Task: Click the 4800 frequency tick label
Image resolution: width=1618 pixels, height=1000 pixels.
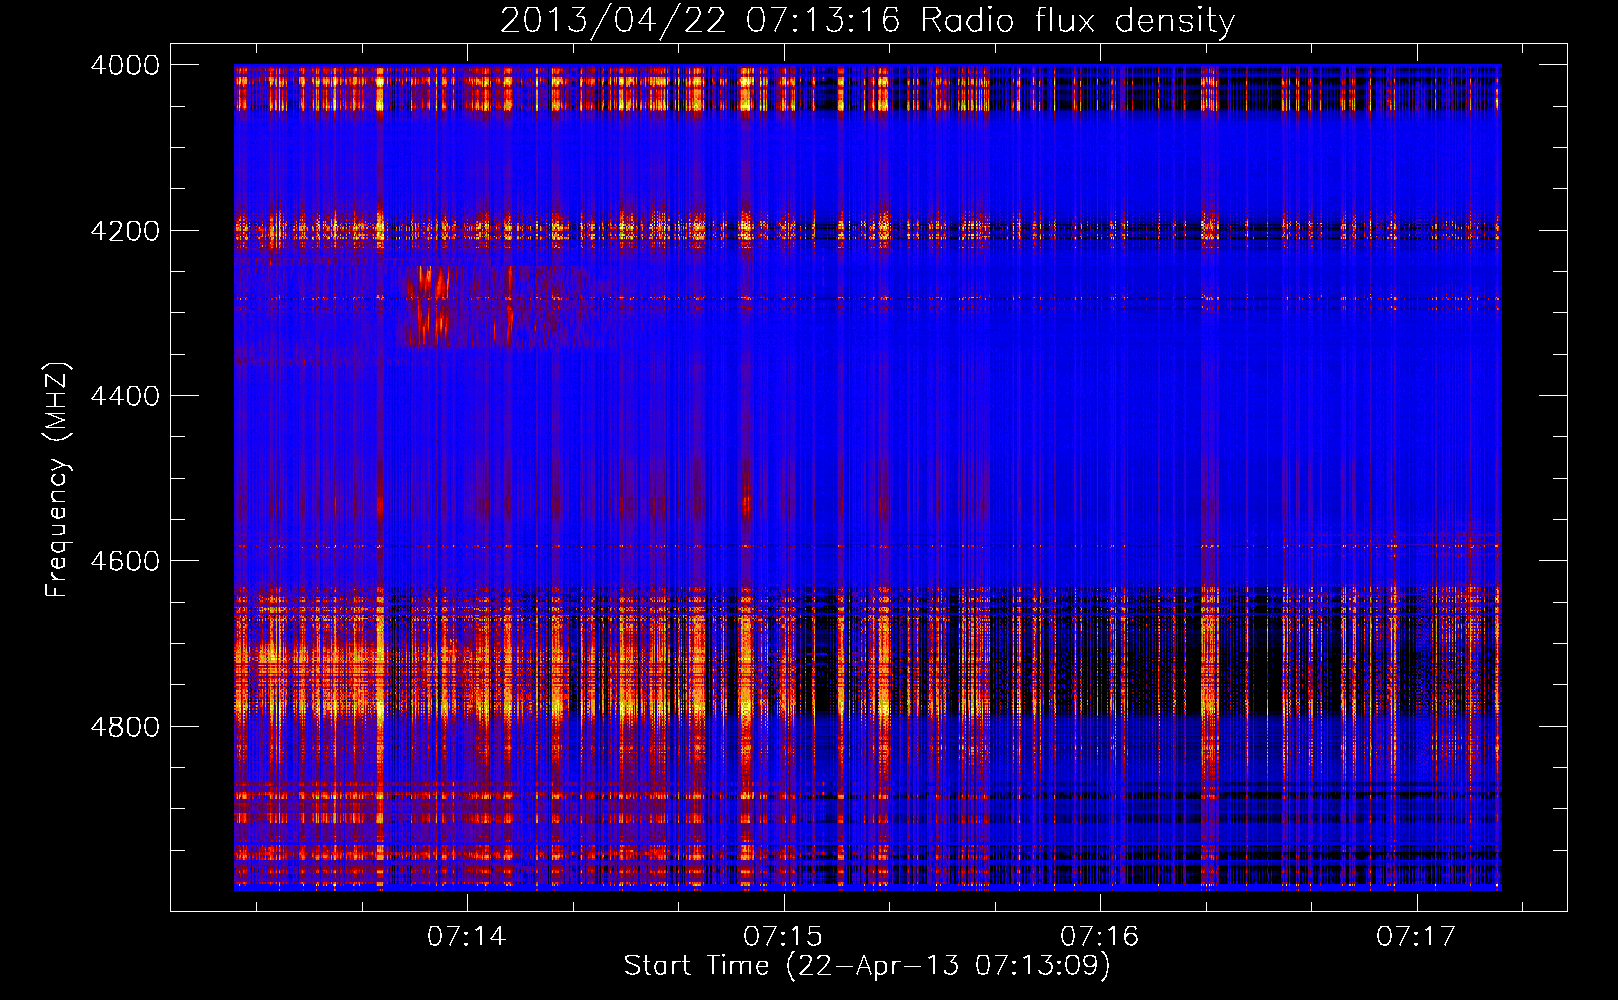Action: coord(125,726)
